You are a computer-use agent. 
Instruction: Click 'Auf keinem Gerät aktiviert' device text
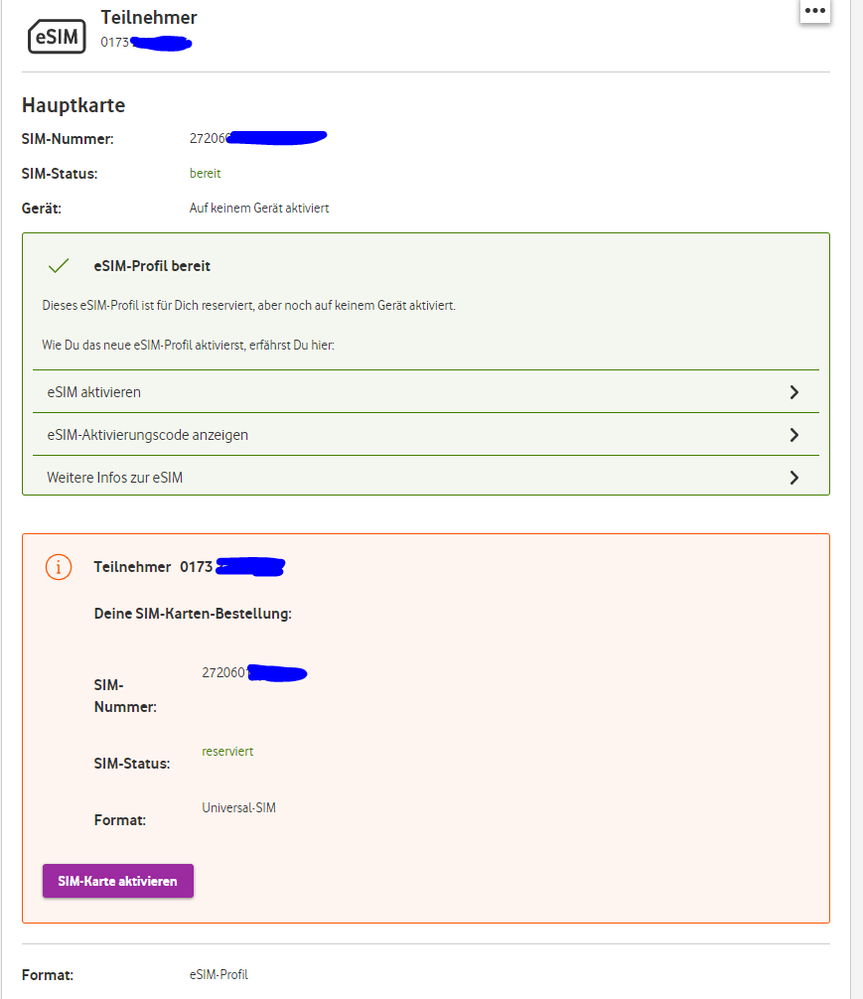pos(259,208)
